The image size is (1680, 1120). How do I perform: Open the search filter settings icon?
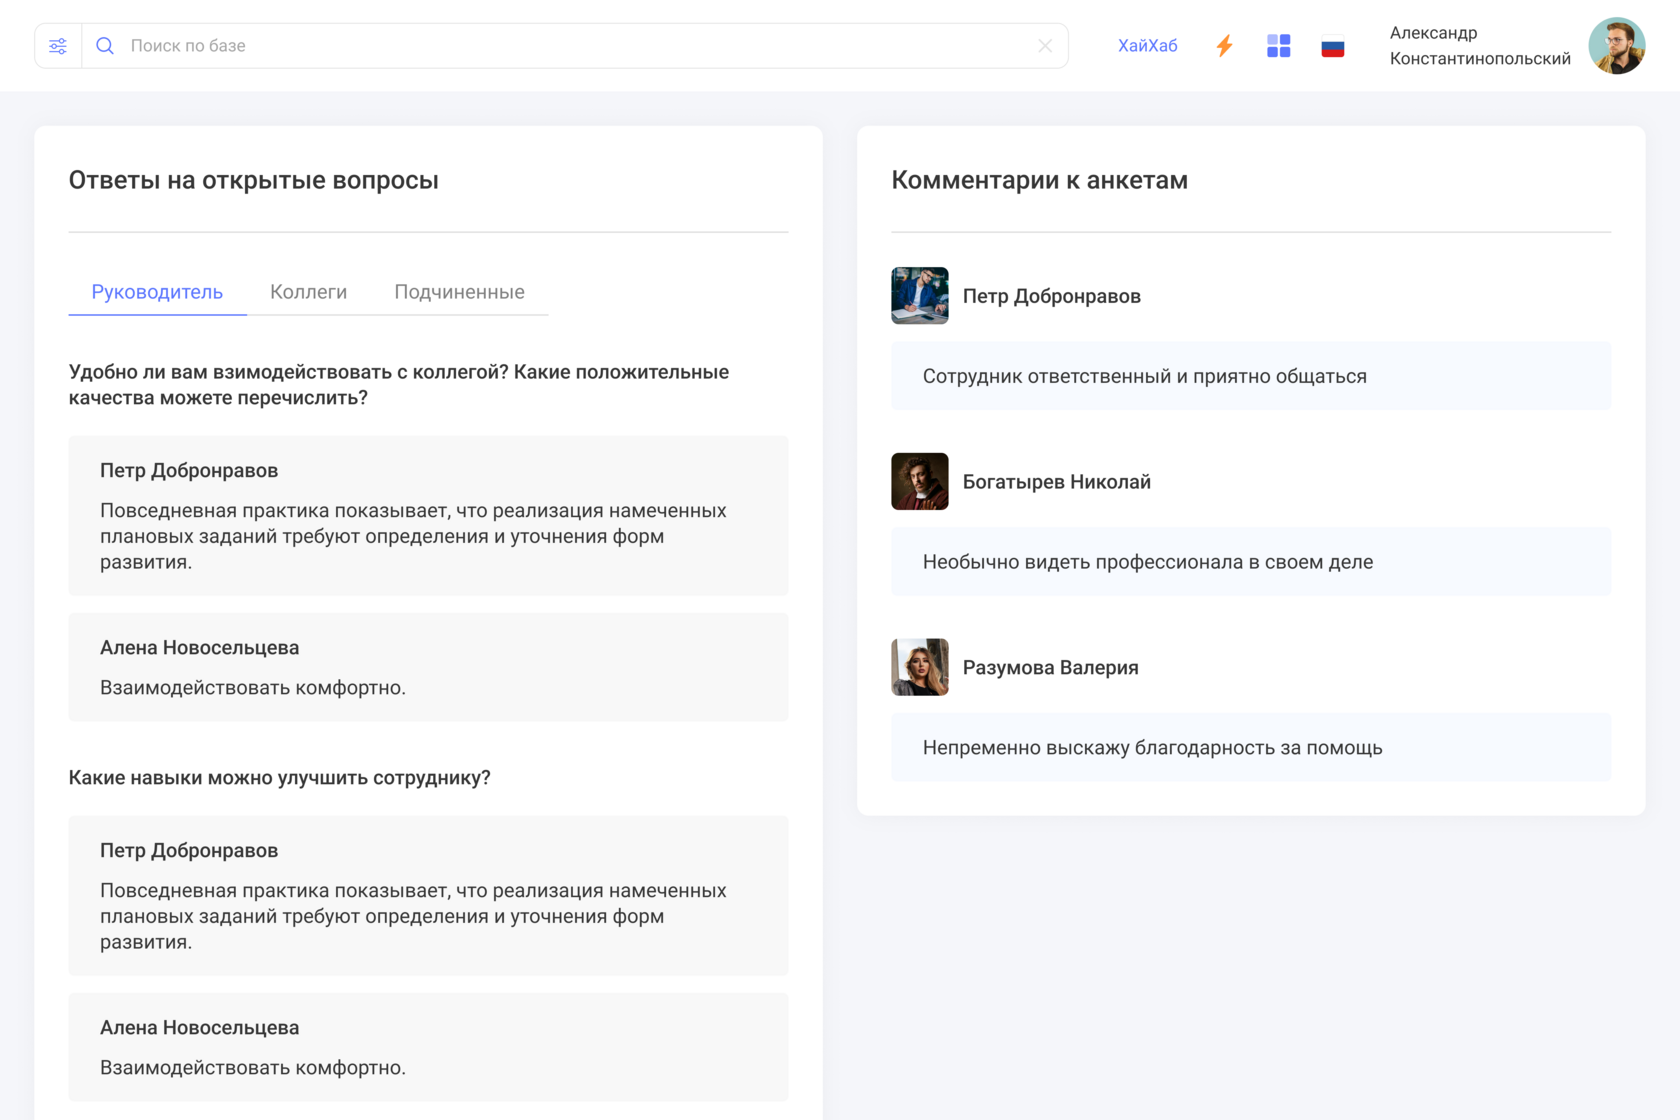tap(58, 46)
